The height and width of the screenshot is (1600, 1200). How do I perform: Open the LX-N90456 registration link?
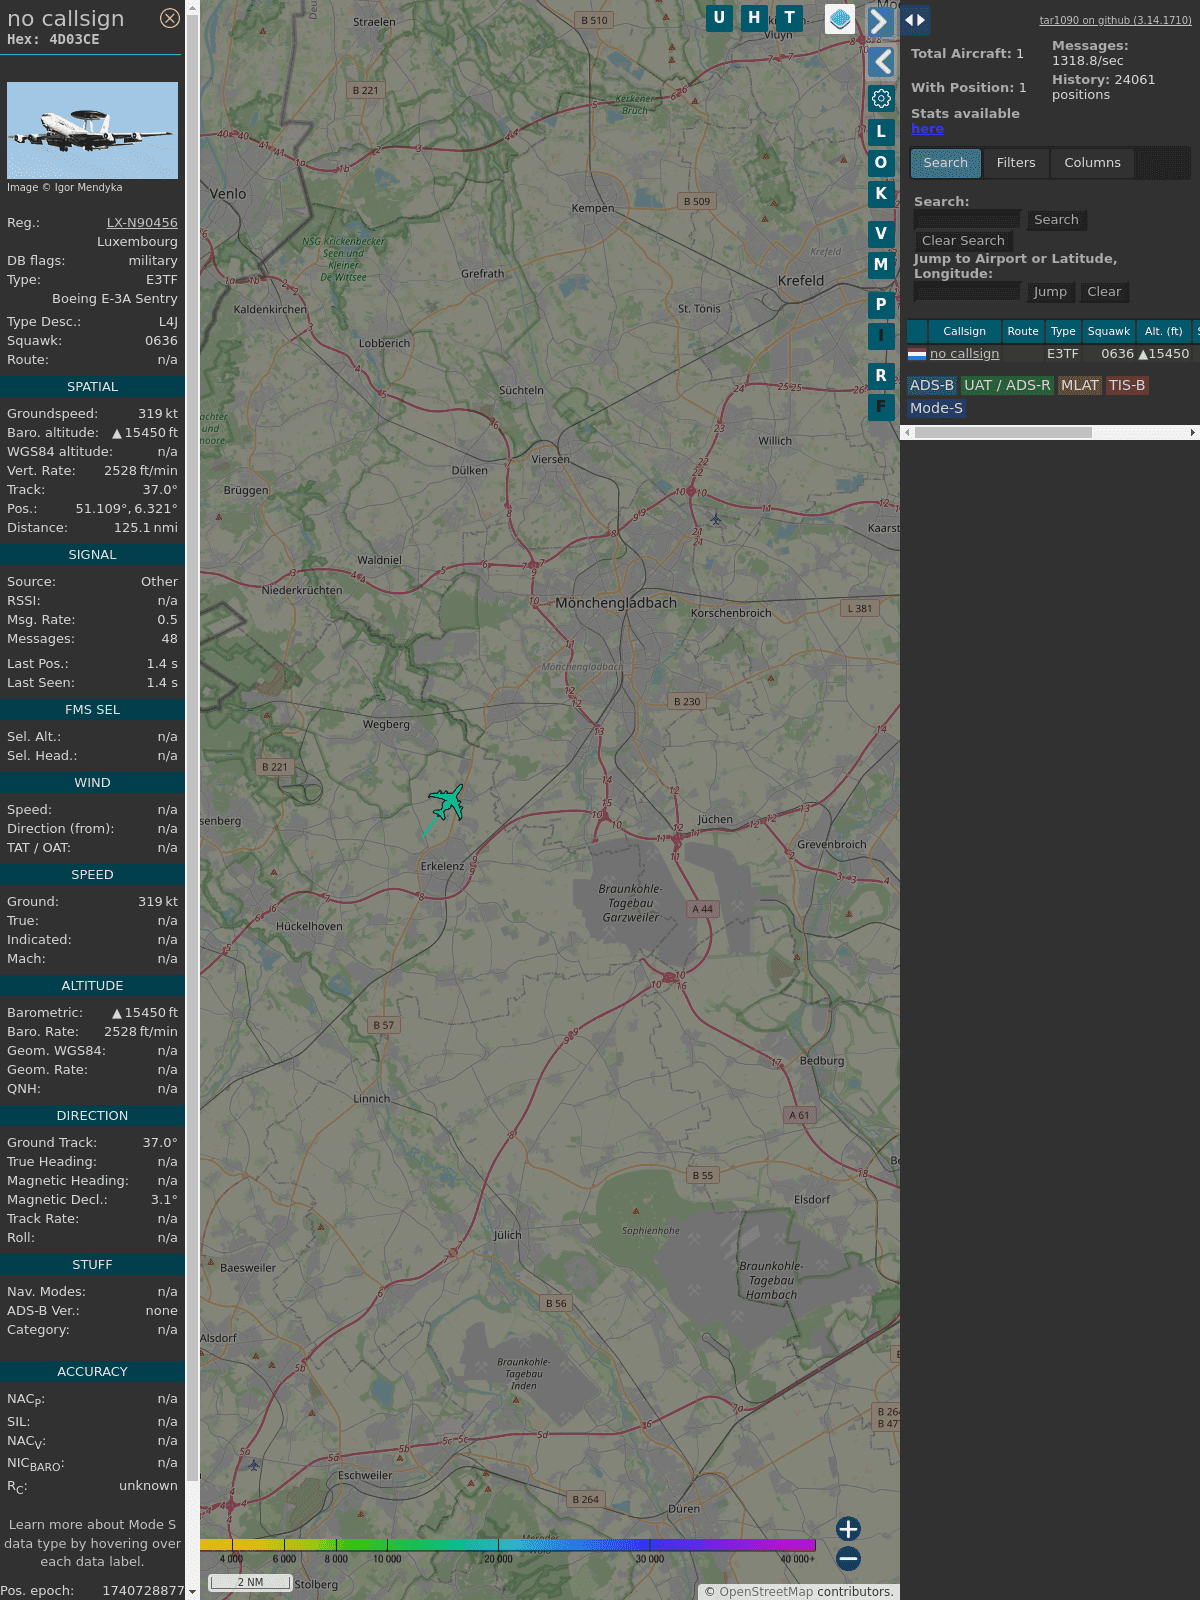point(142,223)
